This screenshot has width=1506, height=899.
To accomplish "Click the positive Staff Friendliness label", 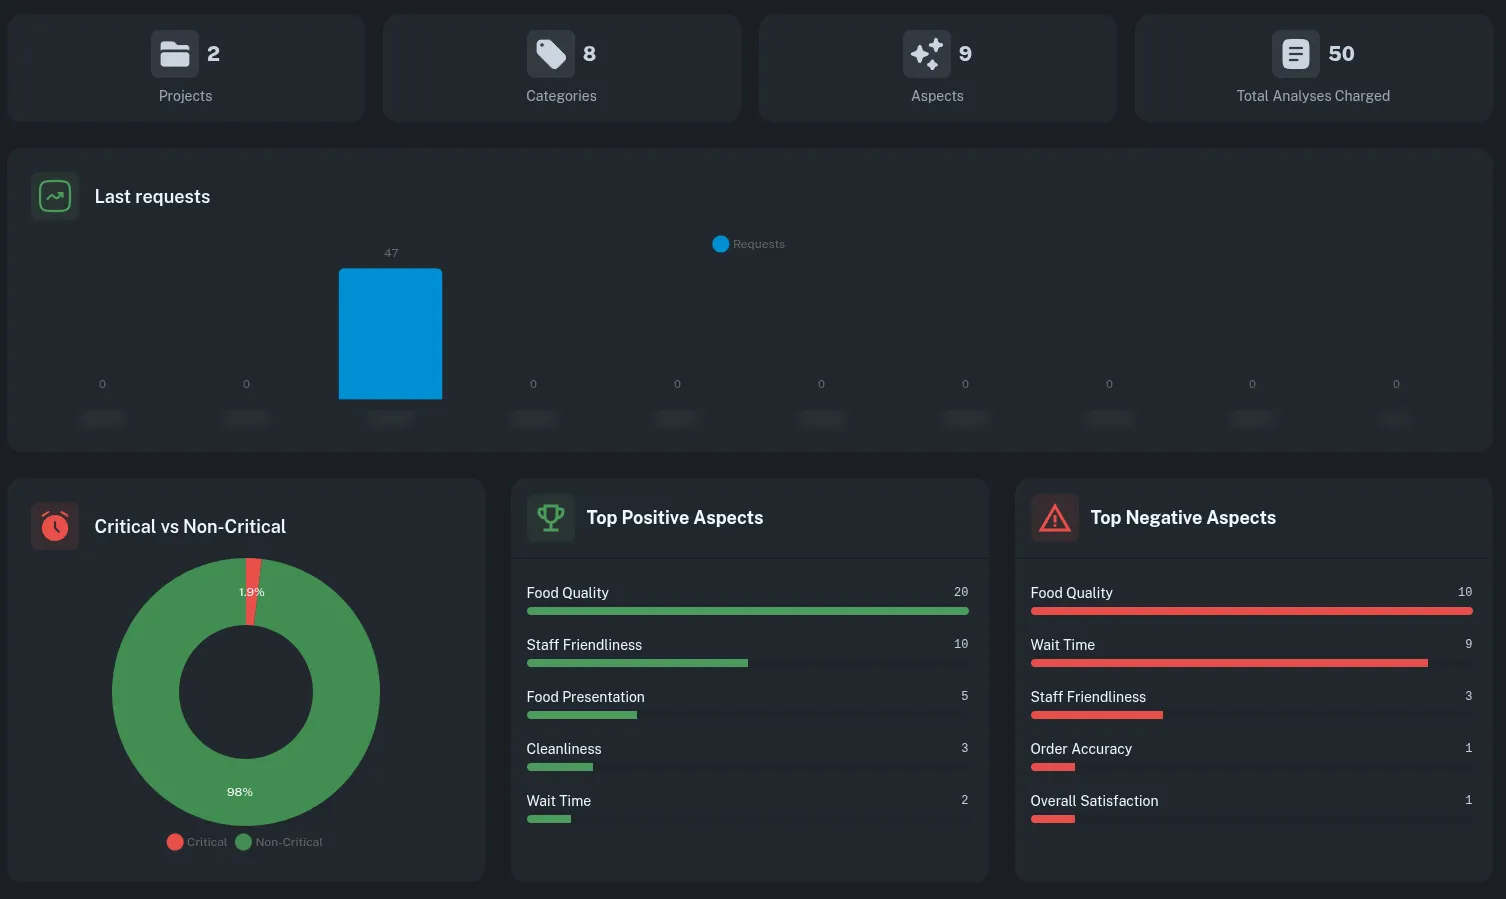I will pyautogui.click(x=584, y=645).
